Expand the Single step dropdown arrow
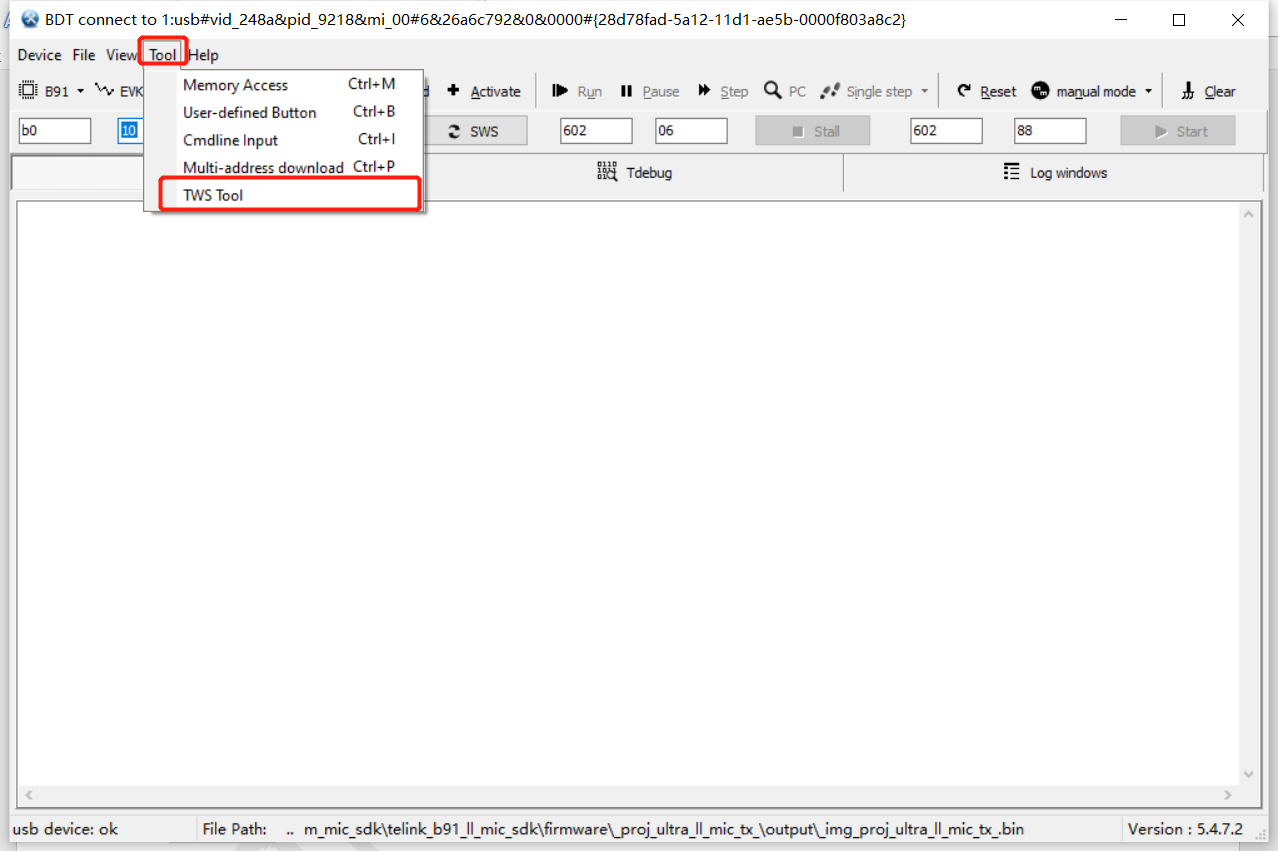Image resolution: width=1278 pixels, height=851 pixels. (925, 91)
